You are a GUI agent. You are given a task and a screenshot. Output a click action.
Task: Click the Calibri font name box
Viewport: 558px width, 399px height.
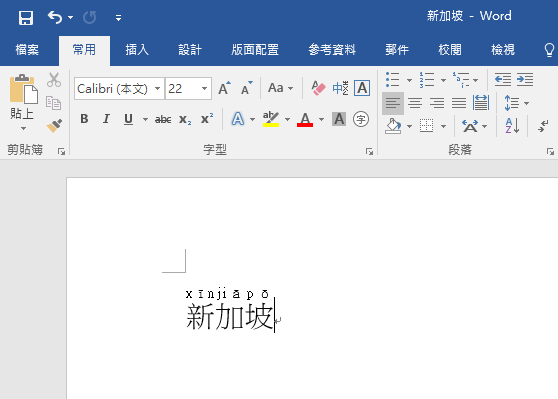point(114,89)
